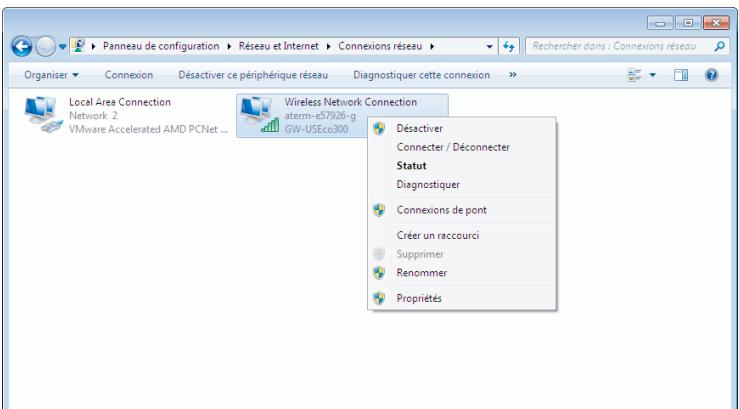Click the search magnifier icon
This screenshot has height=409, width=739.
click(720, 46)
